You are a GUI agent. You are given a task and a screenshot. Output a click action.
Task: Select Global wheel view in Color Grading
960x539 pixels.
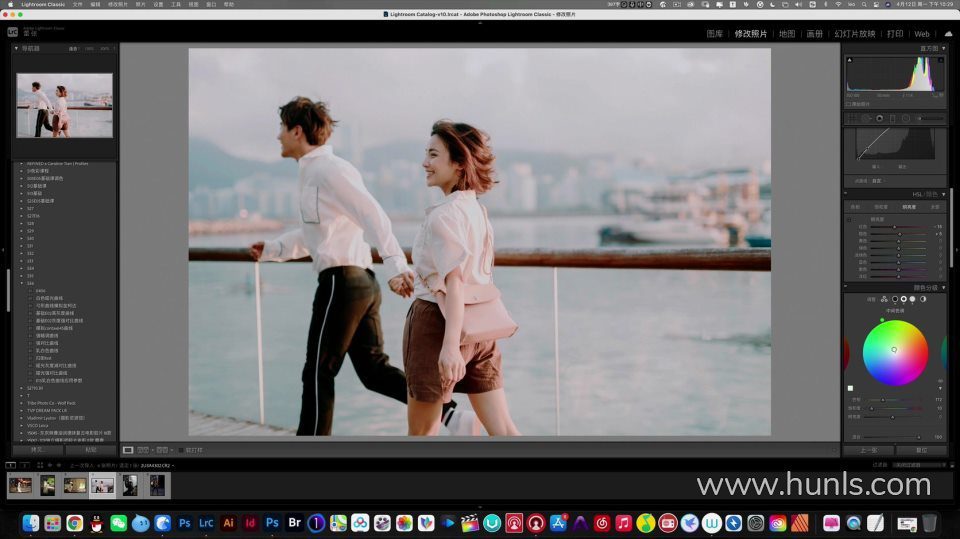pyautogui.click(x=923, y=300)
